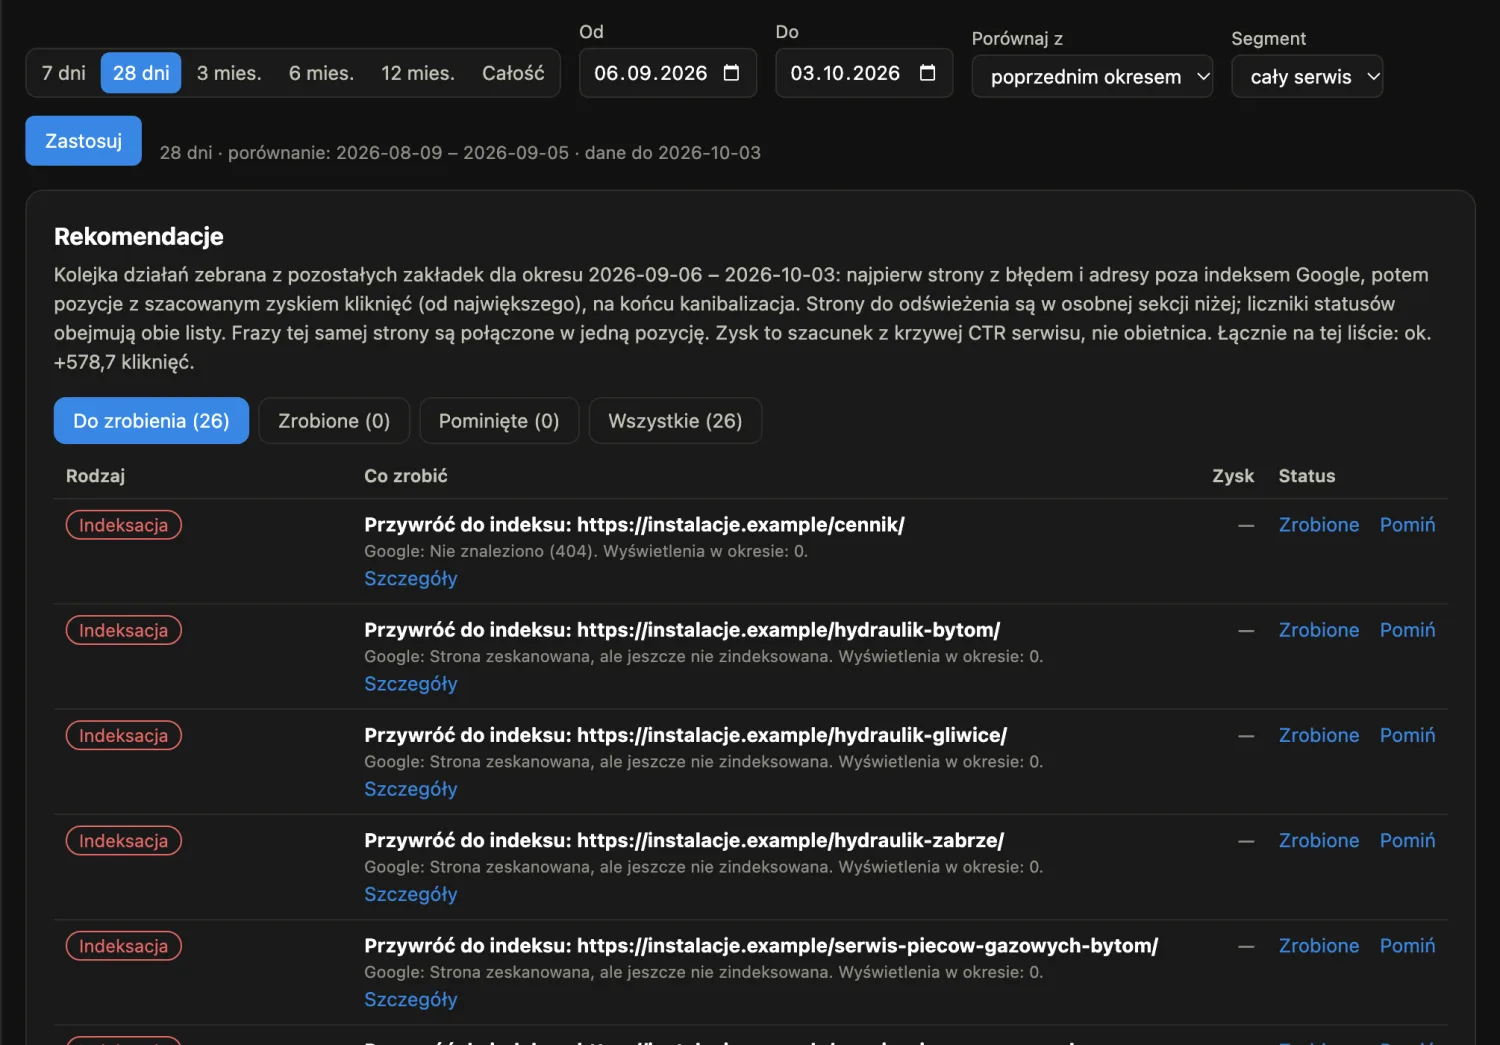Click Indeksacja badge in cennik row

point(124,525)
